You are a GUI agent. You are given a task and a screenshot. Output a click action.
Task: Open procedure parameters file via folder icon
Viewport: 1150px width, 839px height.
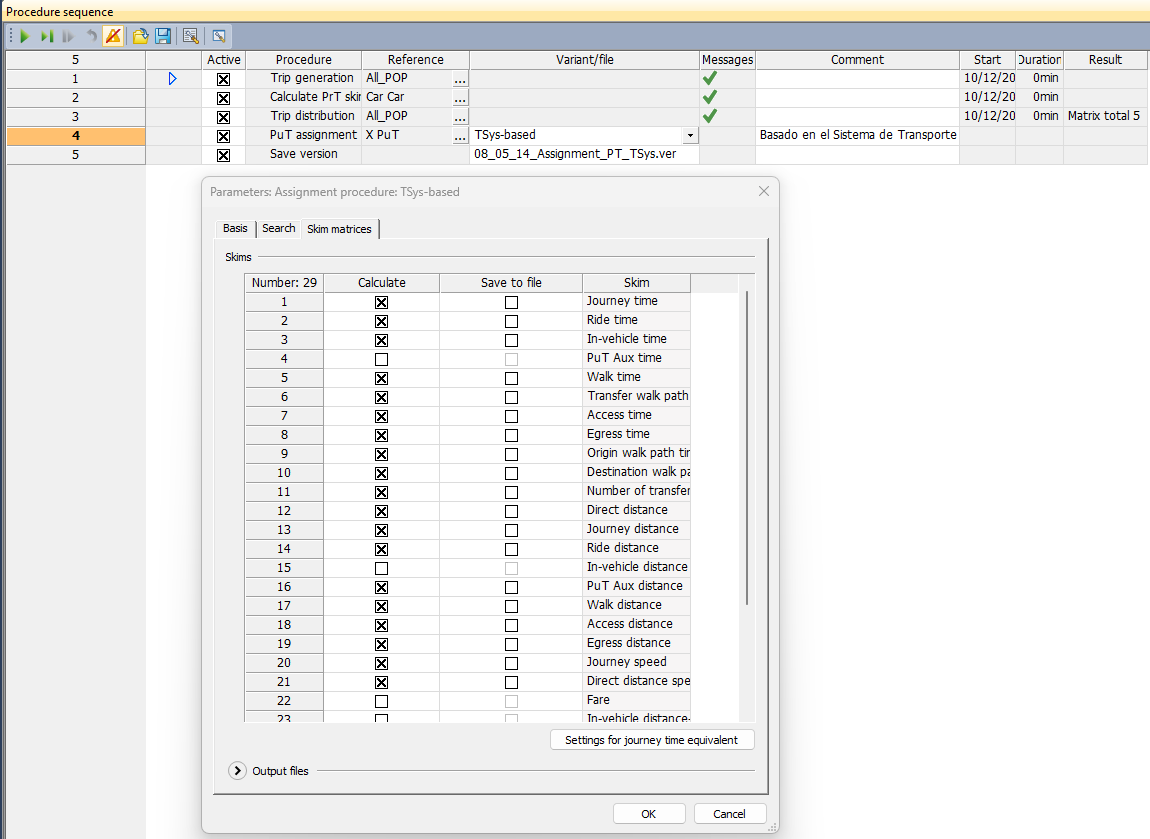[140, 36]
